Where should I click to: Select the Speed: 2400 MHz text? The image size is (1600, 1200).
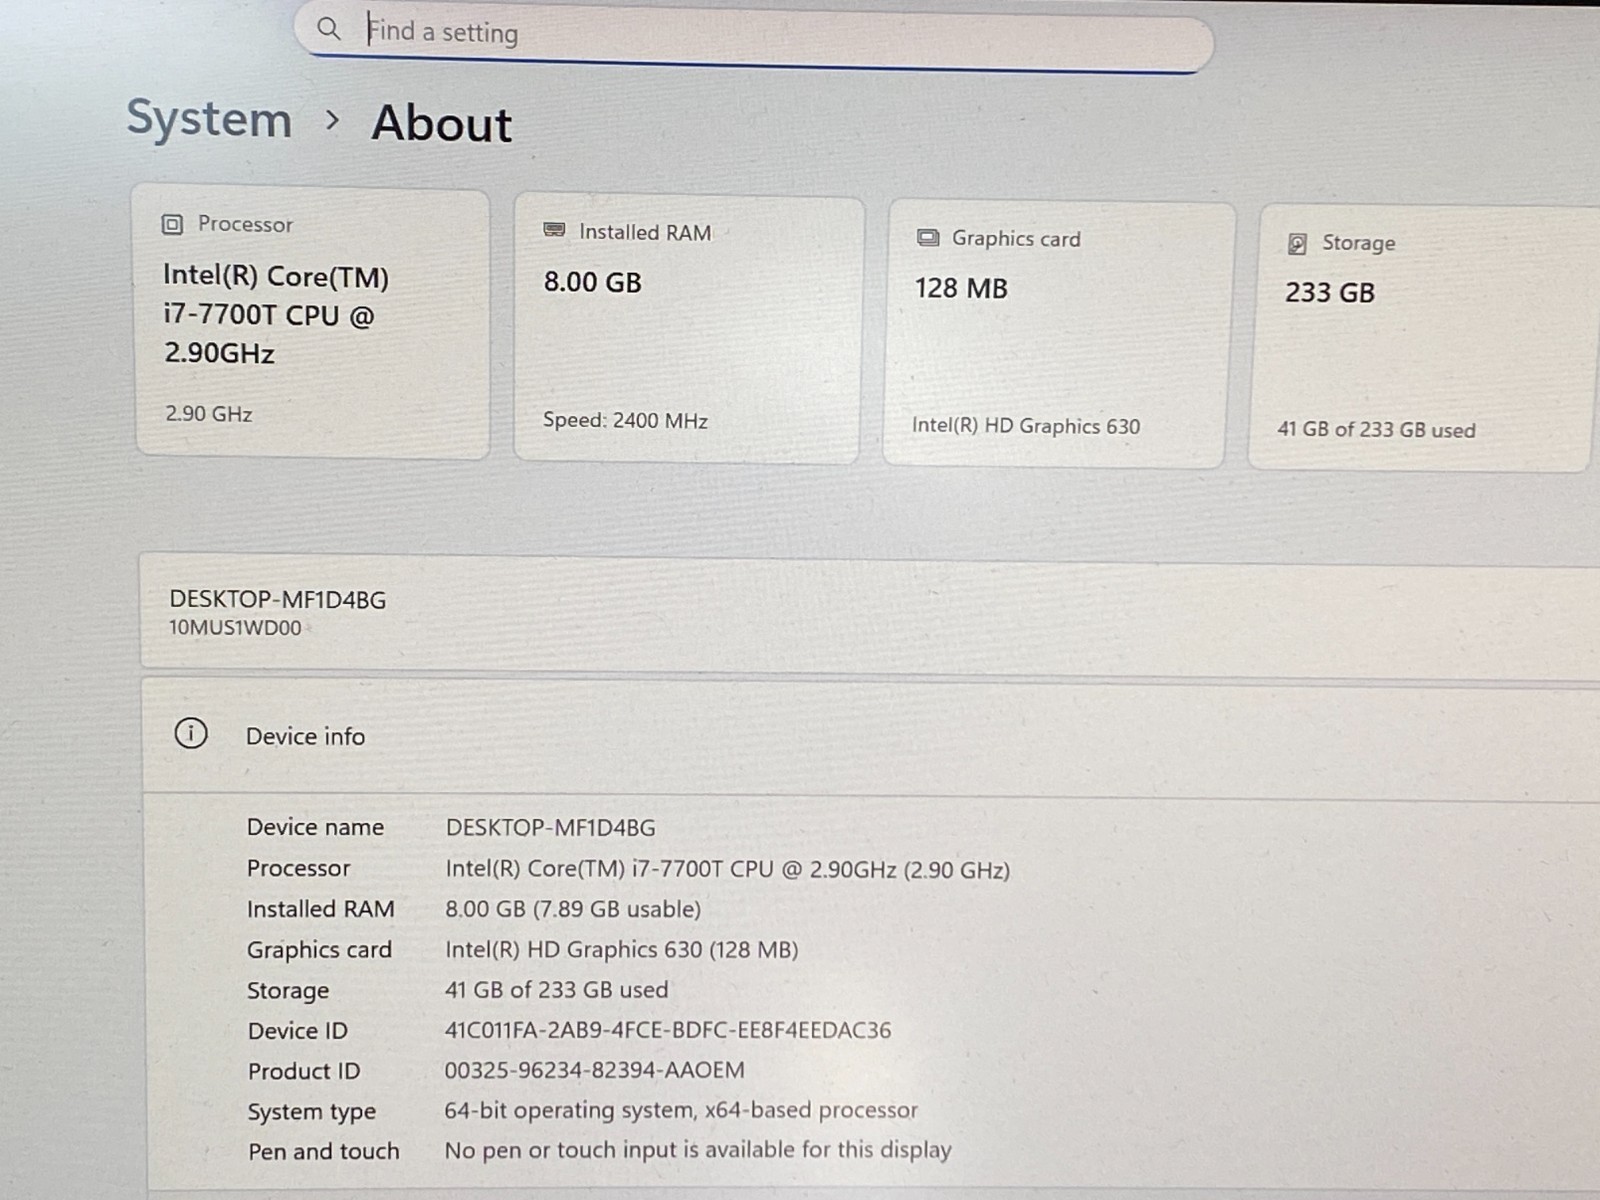(625, 420)
